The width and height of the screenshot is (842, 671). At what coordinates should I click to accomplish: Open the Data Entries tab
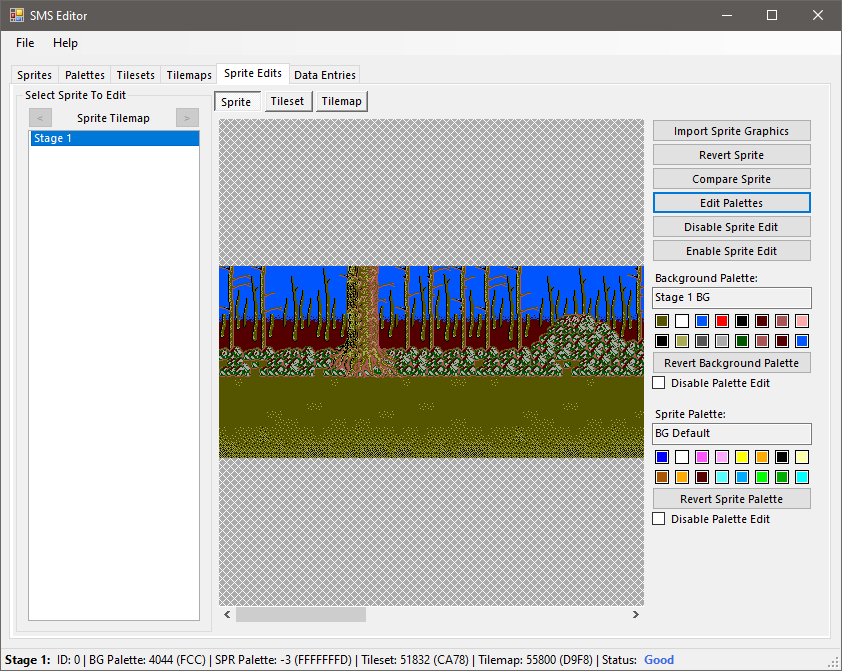tap(325, 75)
